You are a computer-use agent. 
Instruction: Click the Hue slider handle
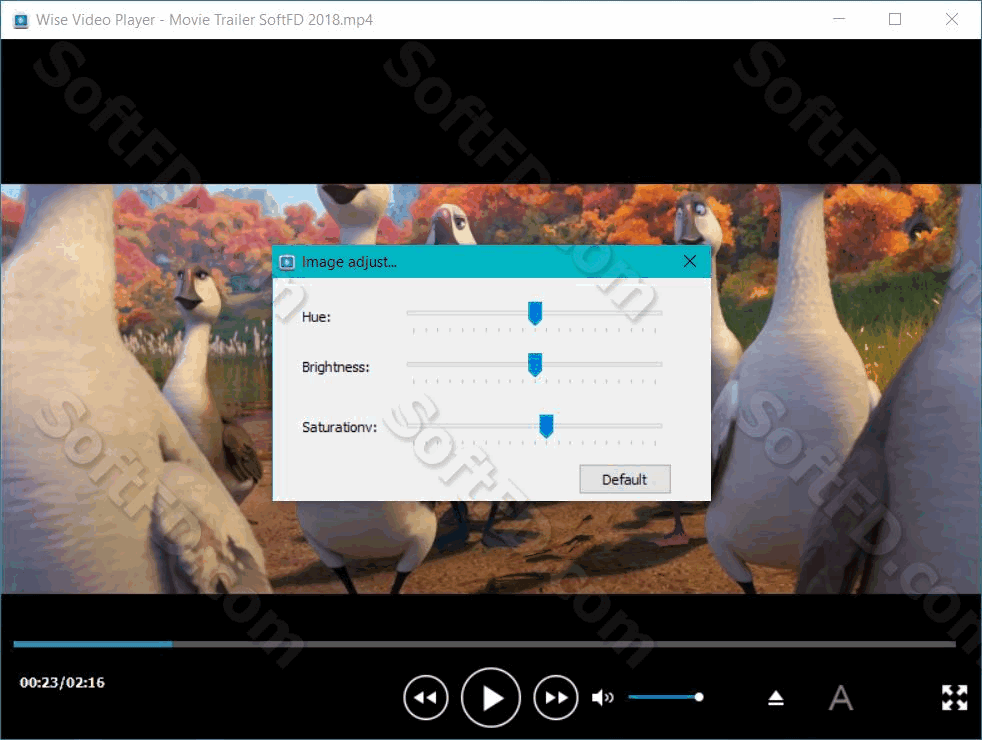click(535, 313)
